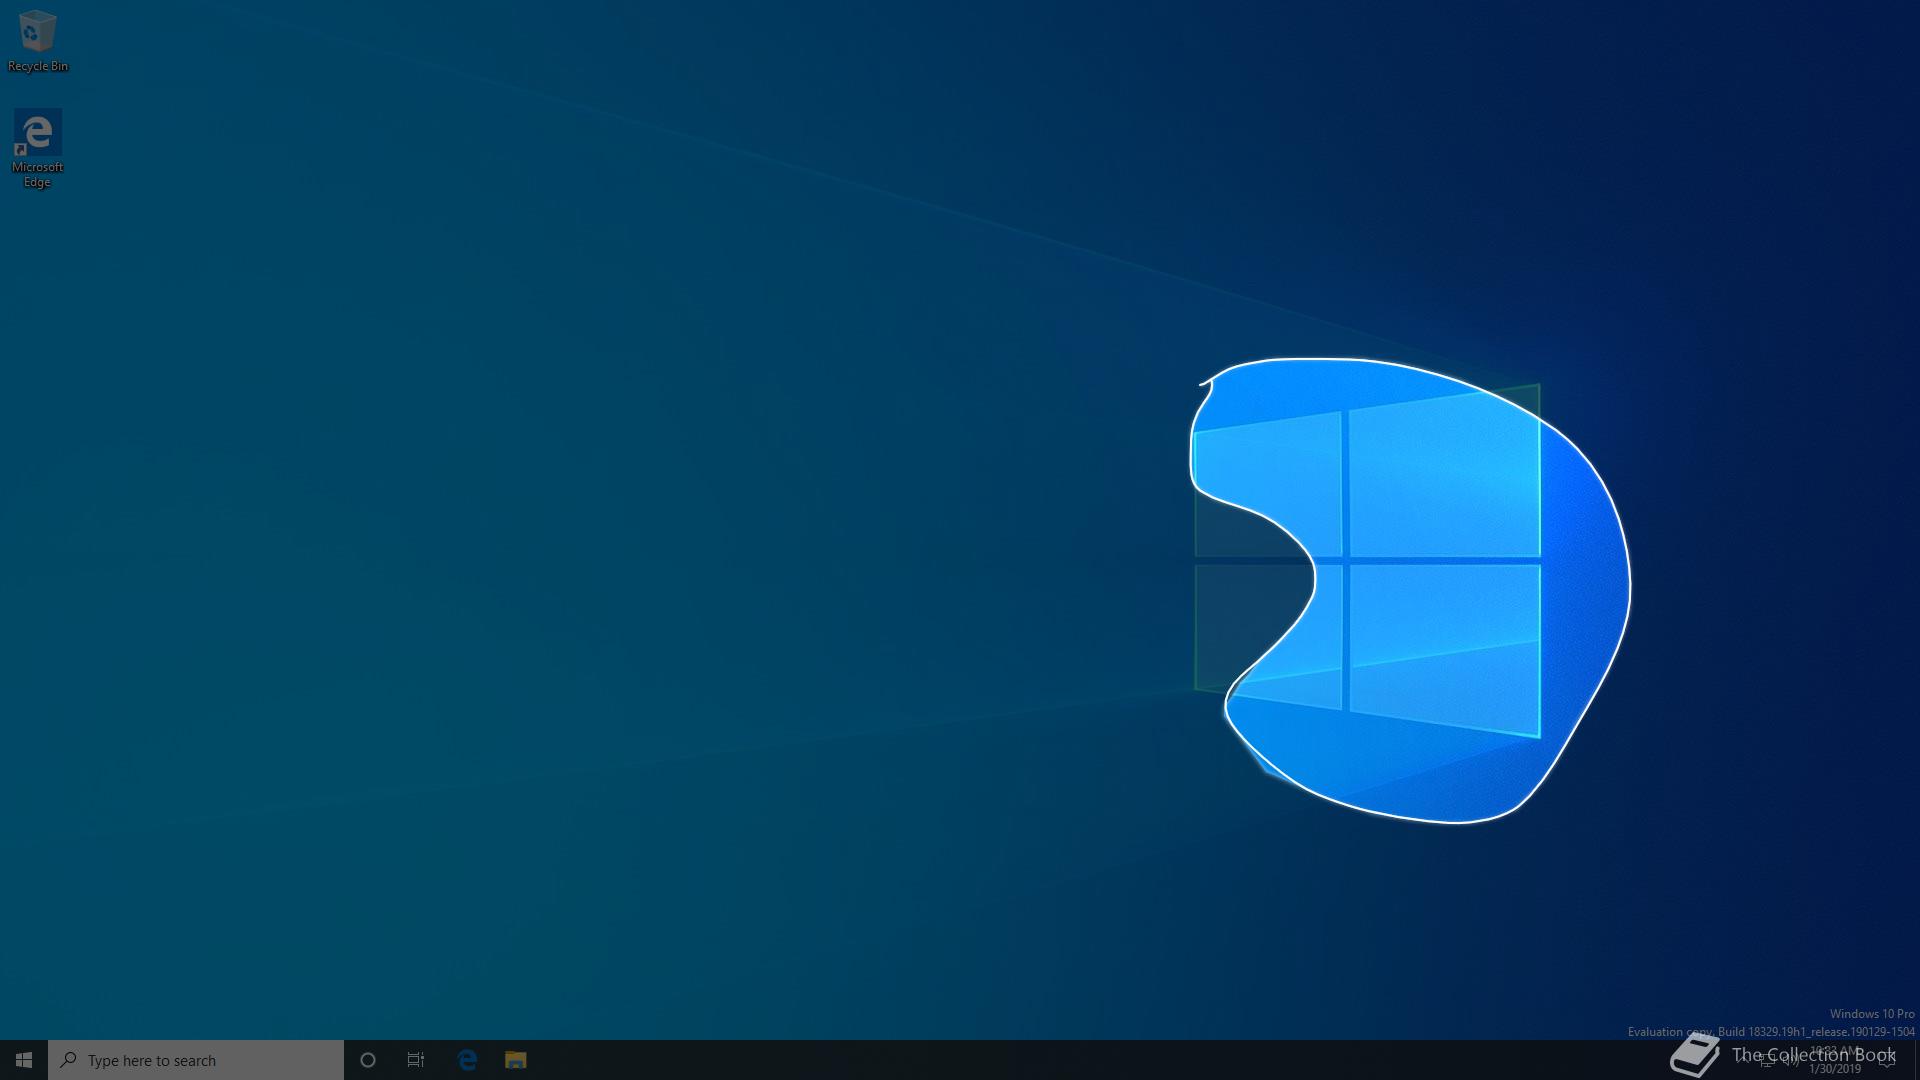The image size is (1920, 1080).
Task: Open the volume icon in system tray
Action: click(1791, 1061)
